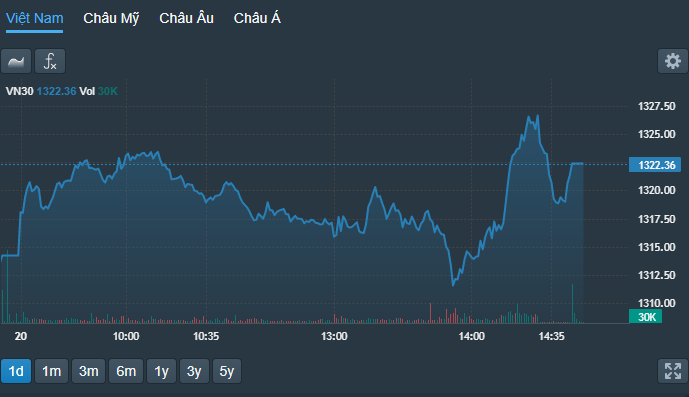Click the 13:00 time axis marker

coord(334,336)
